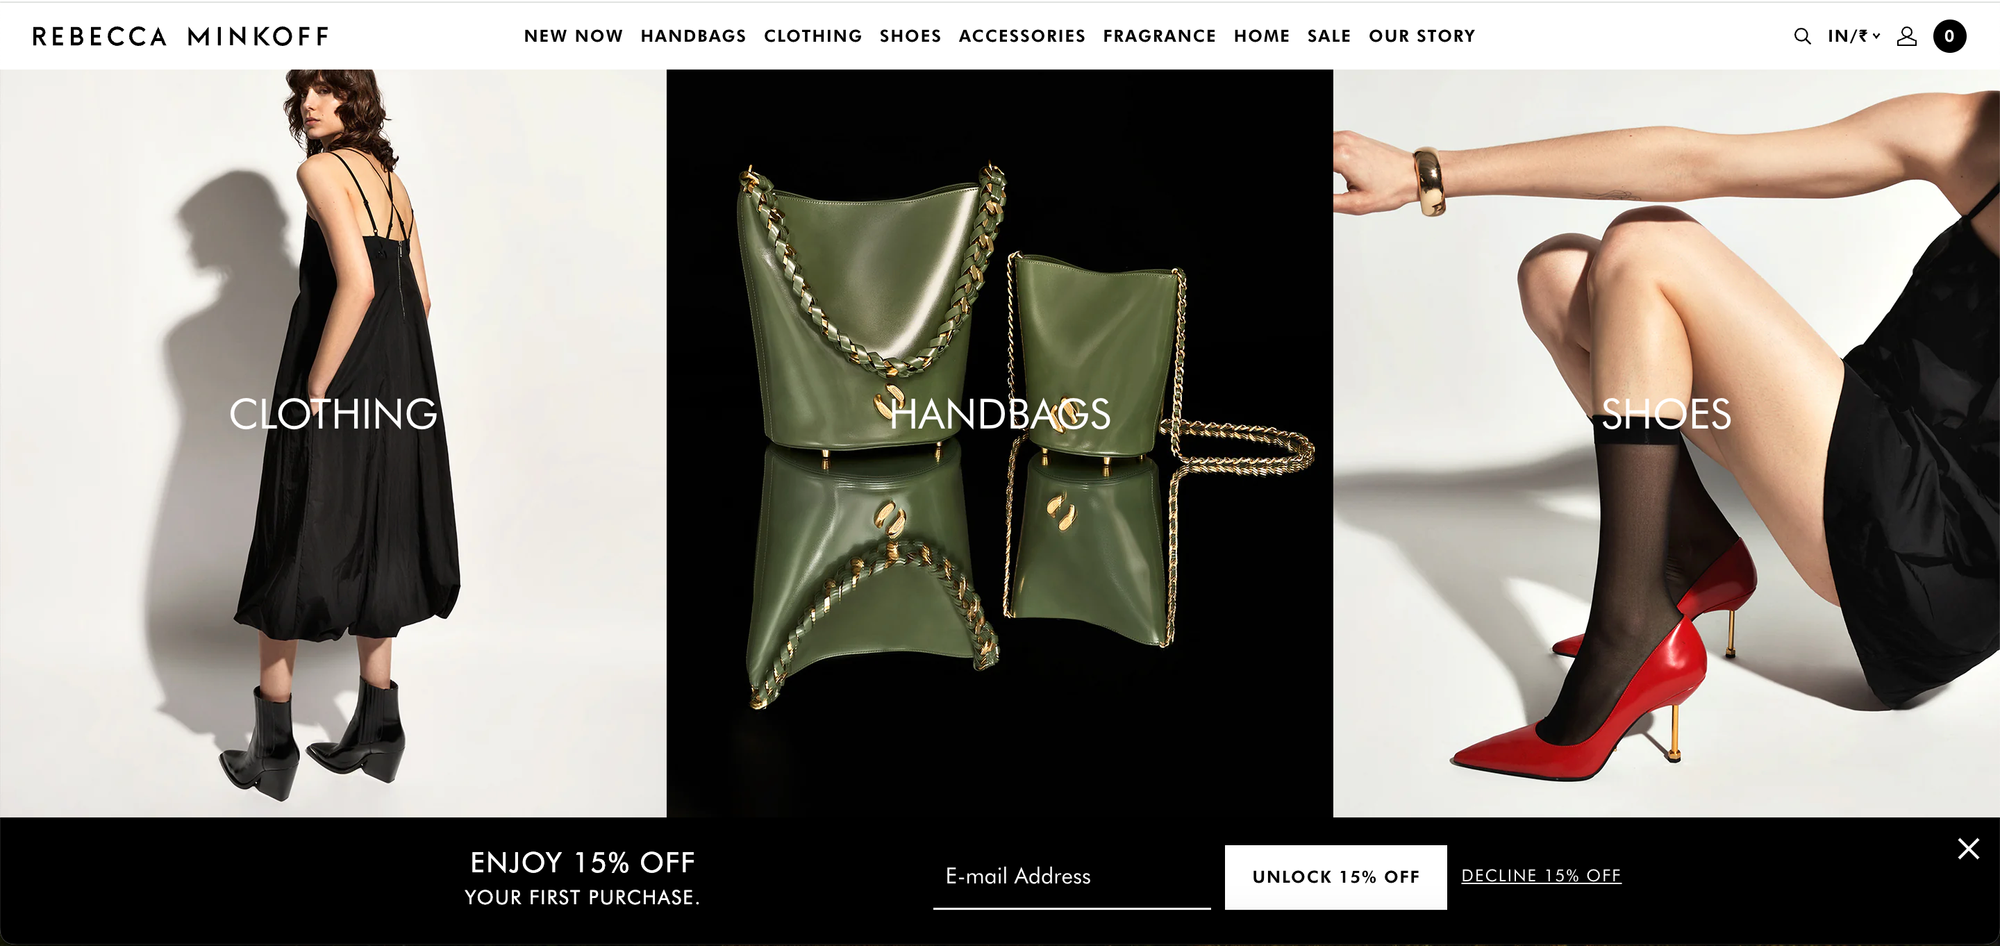Open the New Now menu

tap(573, 36)
